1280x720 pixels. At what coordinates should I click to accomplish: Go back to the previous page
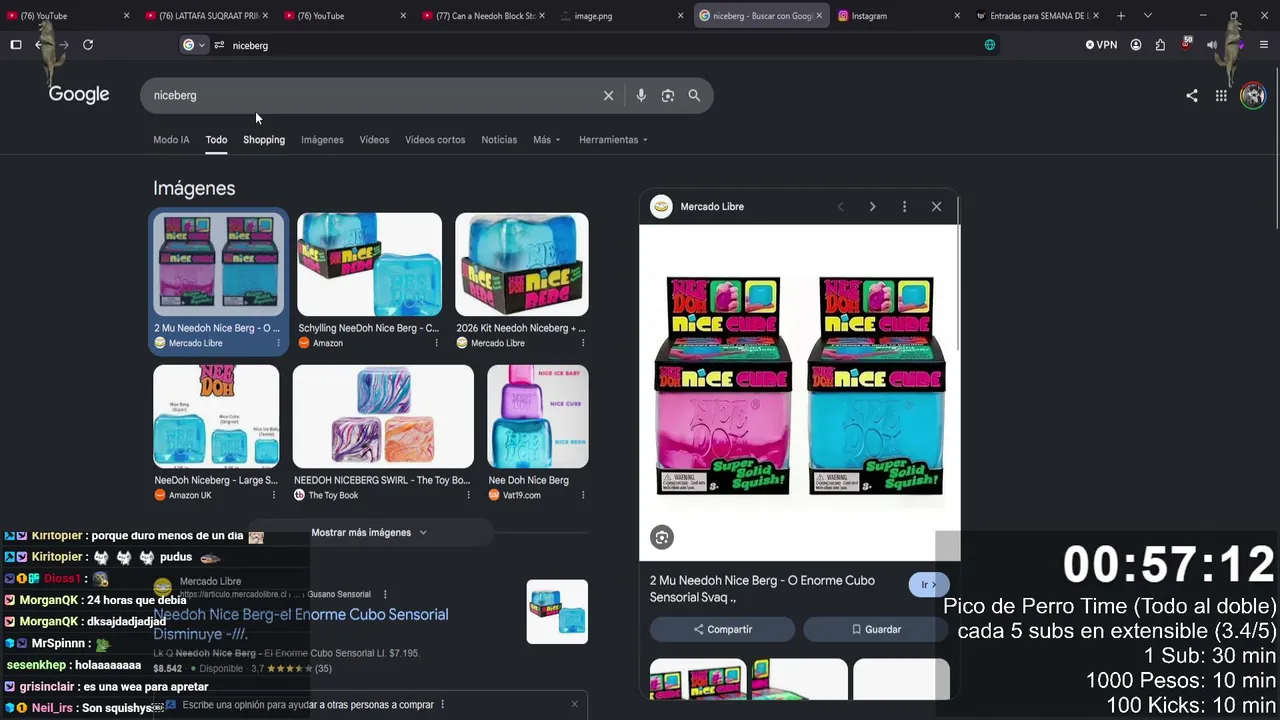pos(39,45)
